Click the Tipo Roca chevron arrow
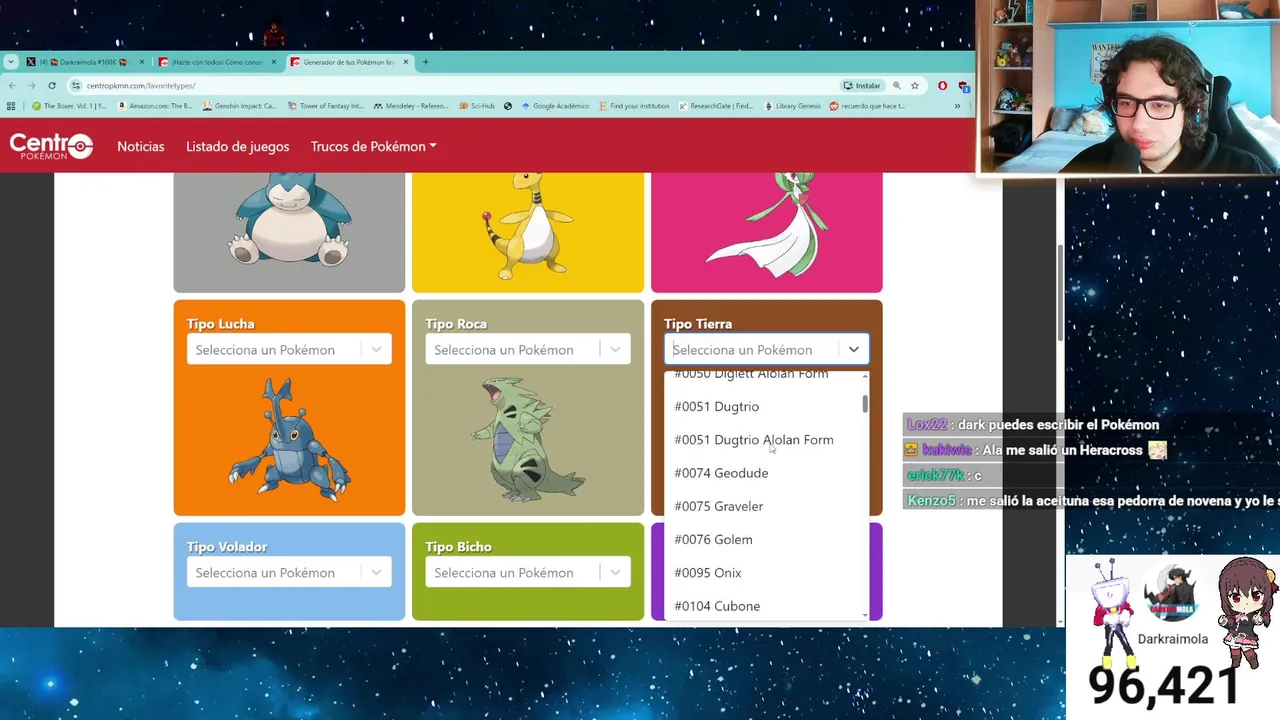This screenshot has width=1280, height=720. (x=615, y=349)
